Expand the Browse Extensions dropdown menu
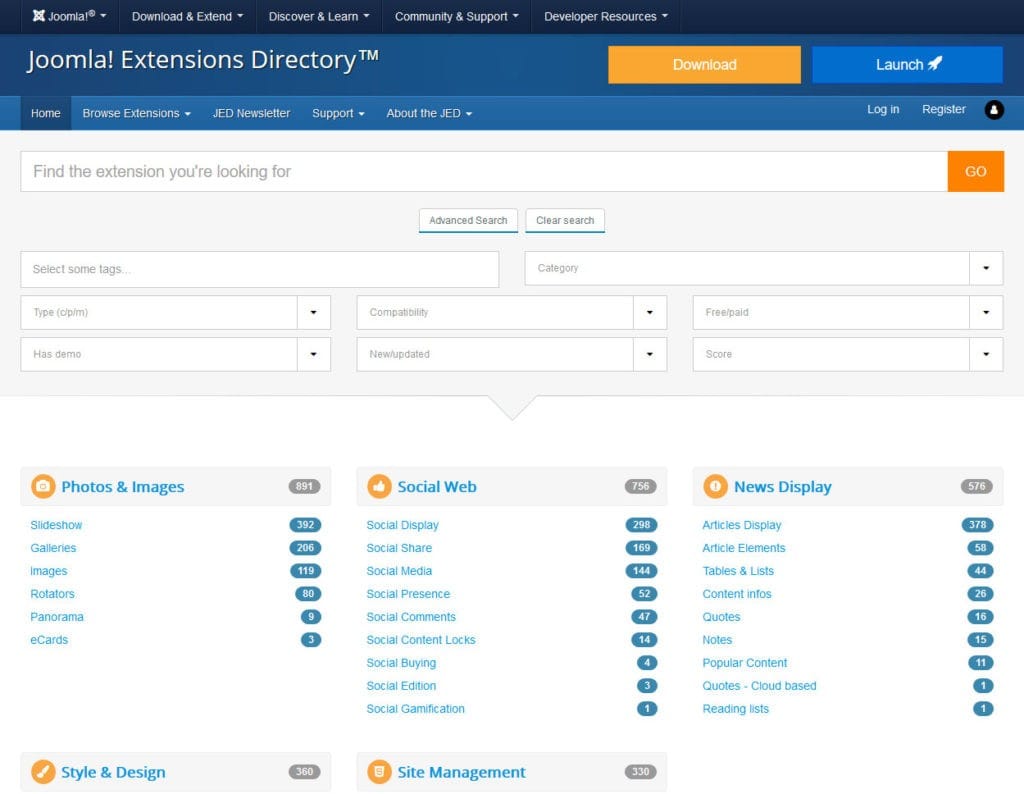 click(x=136, y=114)
